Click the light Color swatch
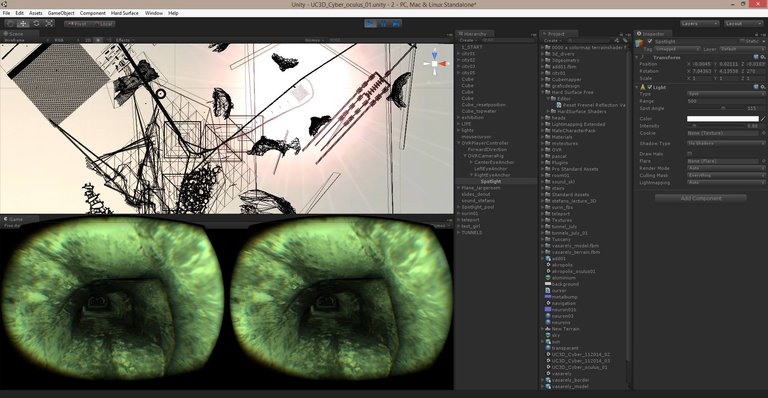Screen dimensions: 768x398 pos(723,118)
